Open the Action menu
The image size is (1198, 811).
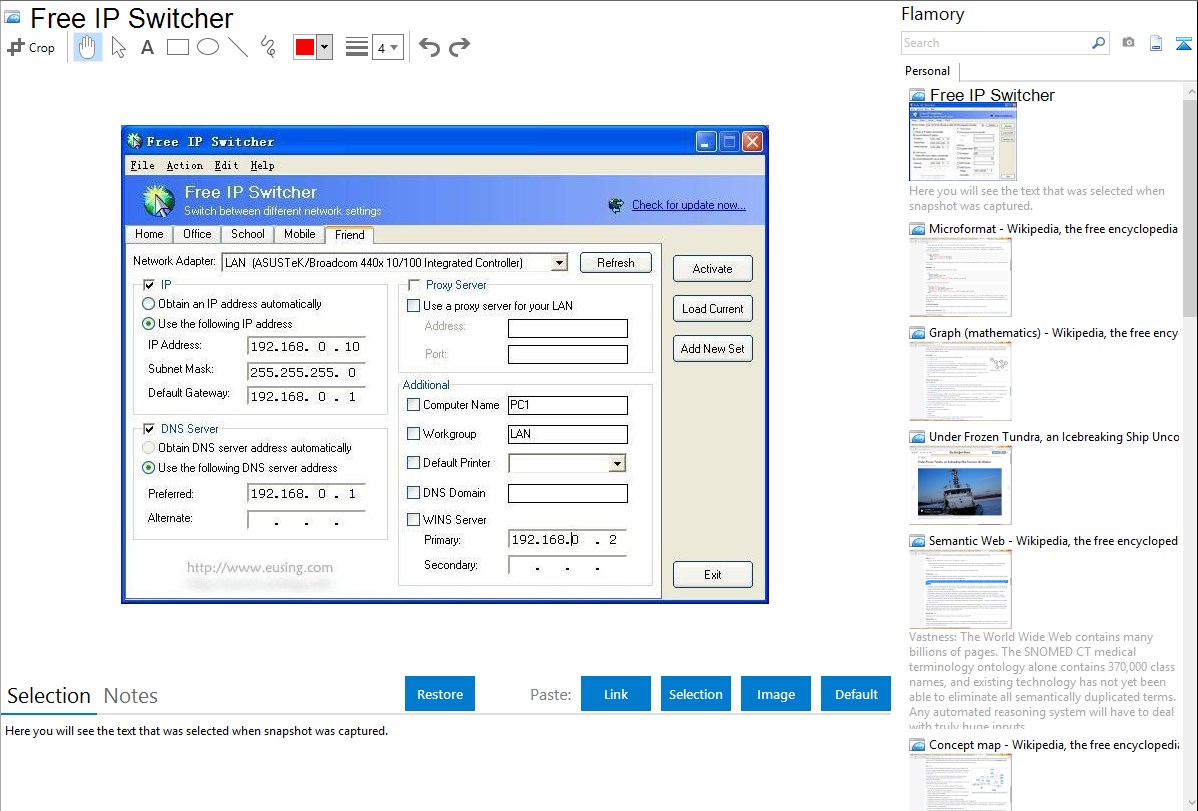[185, 165]
